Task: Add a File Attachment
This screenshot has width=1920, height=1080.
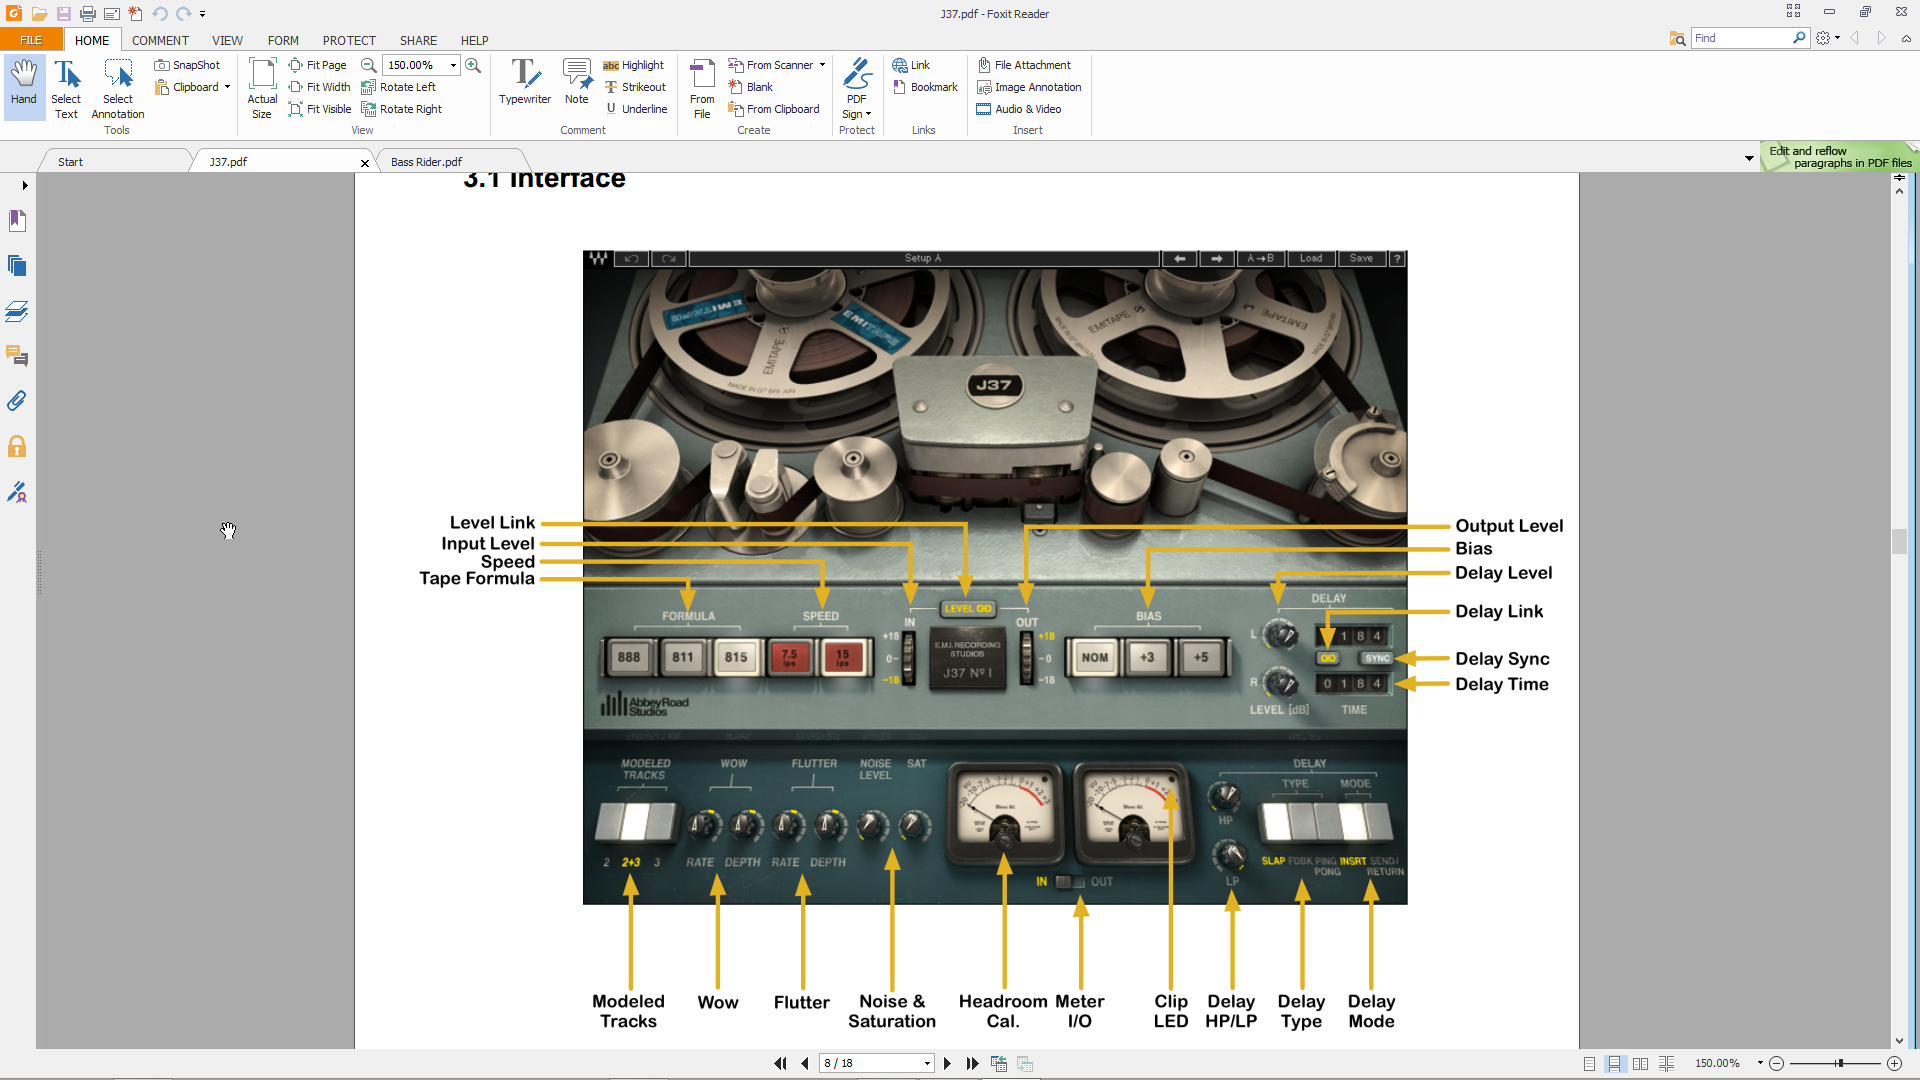Action: (x=1023, y=65)
